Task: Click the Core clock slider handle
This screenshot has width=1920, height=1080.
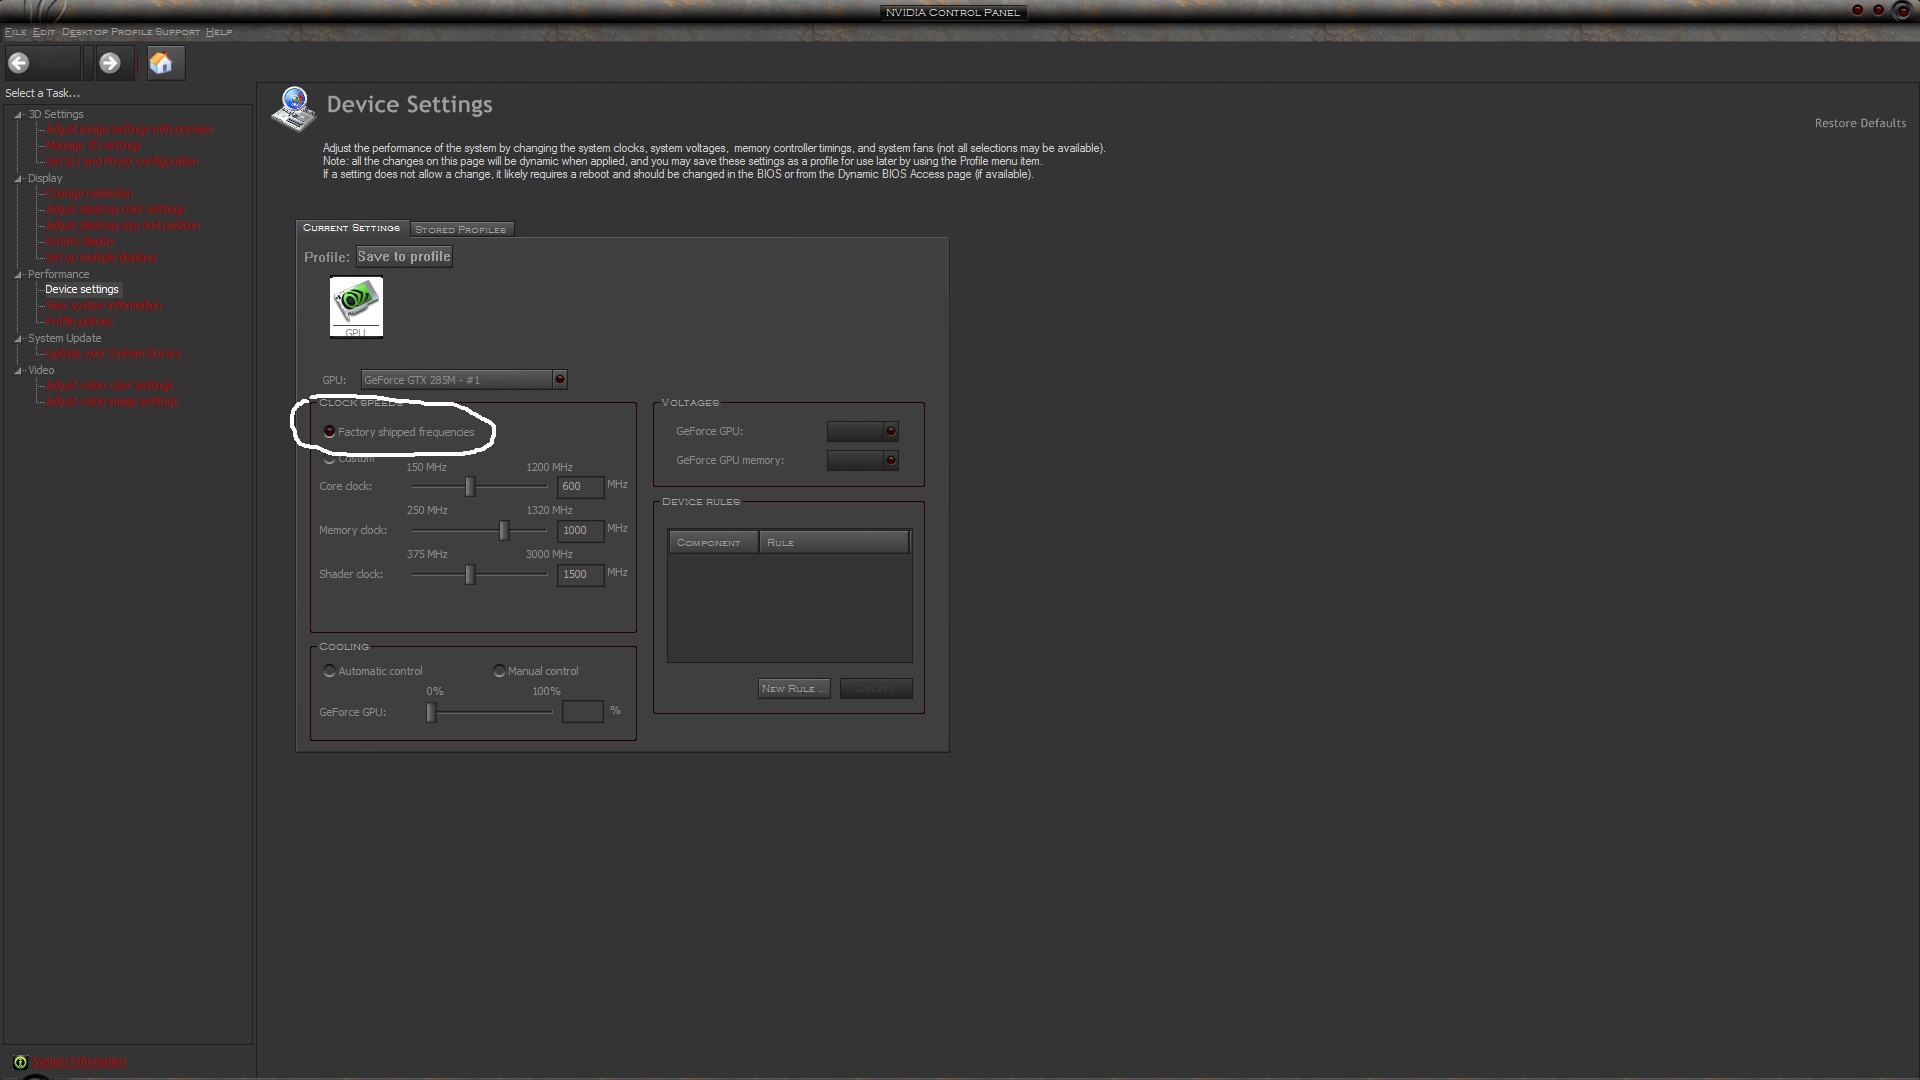Action: [x=470, y=487]
